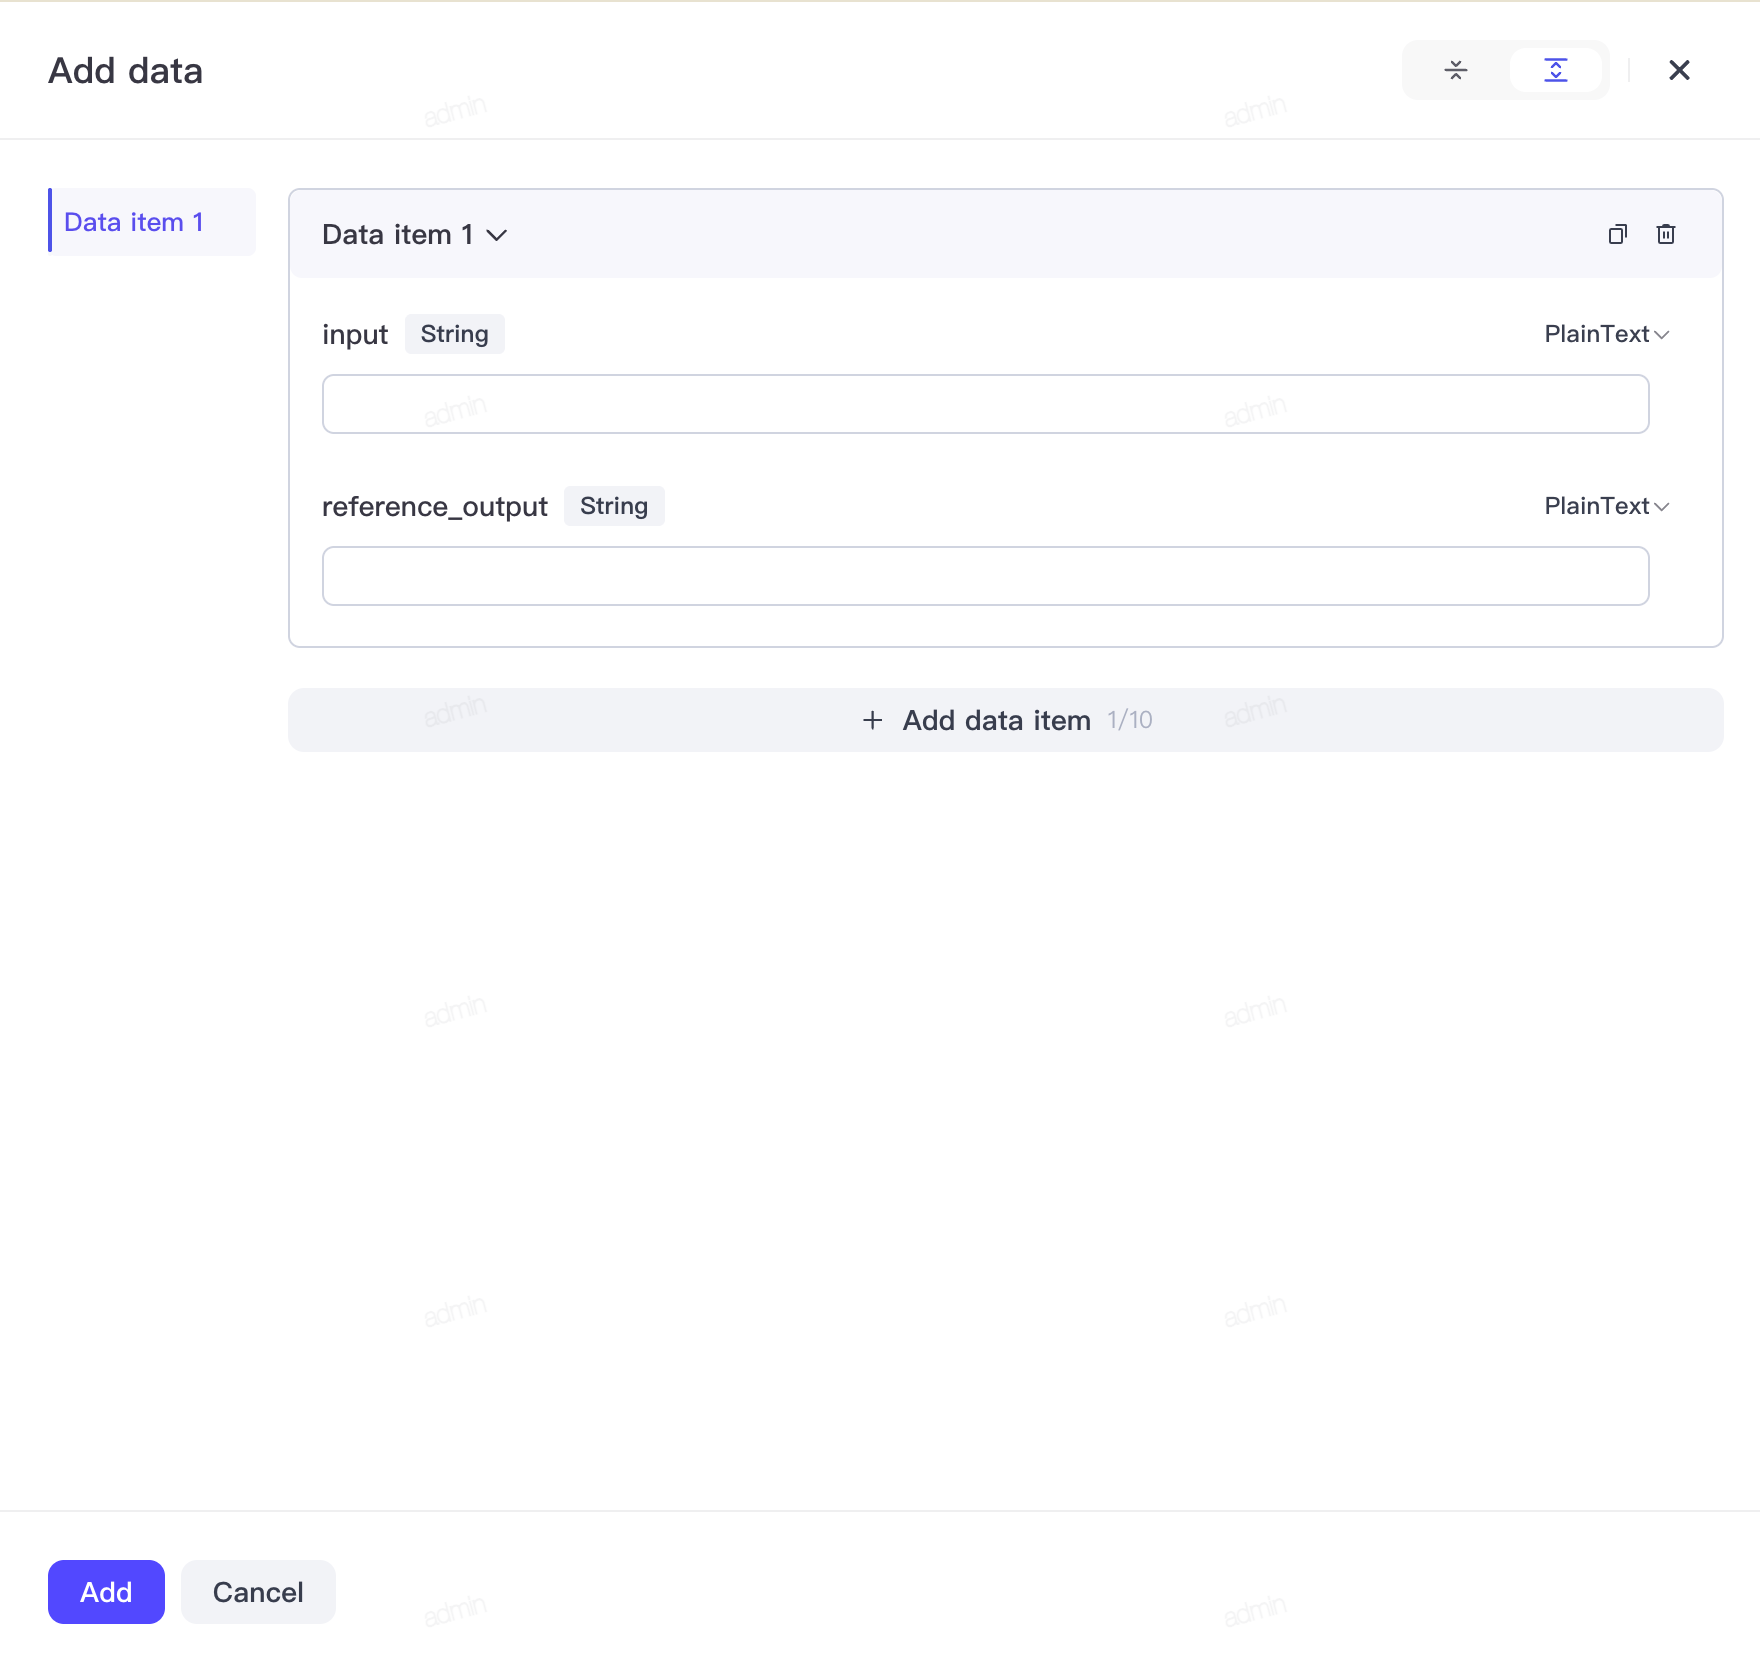Delete Data item 1 with trash icon

point(1666,234)
